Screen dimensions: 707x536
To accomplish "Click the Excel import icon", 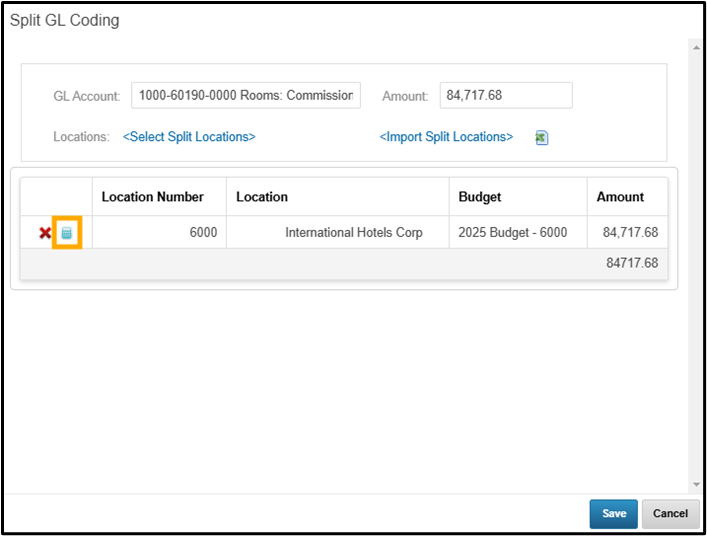I will [541, 138].
